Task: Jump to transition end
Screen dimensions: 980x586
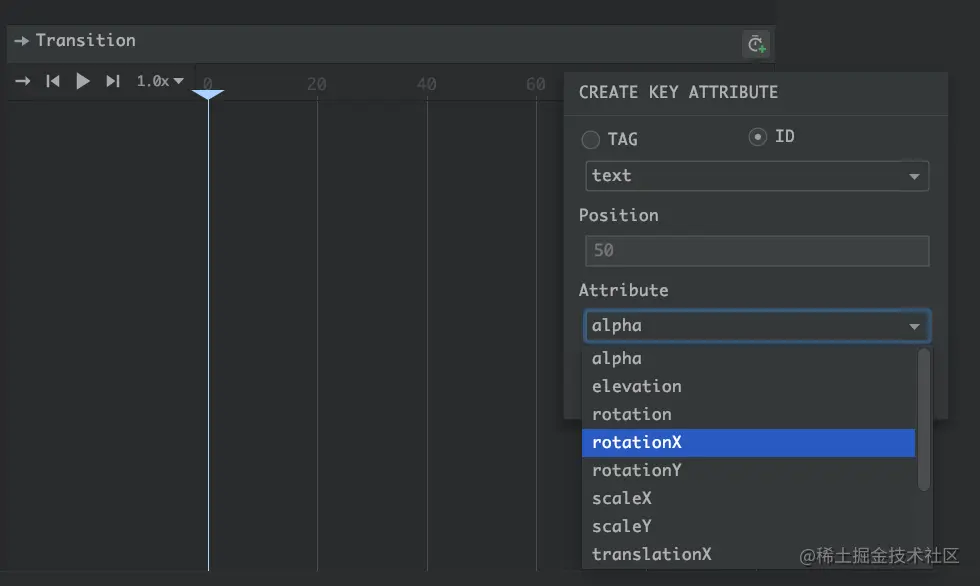Action: tap(112, 81)
